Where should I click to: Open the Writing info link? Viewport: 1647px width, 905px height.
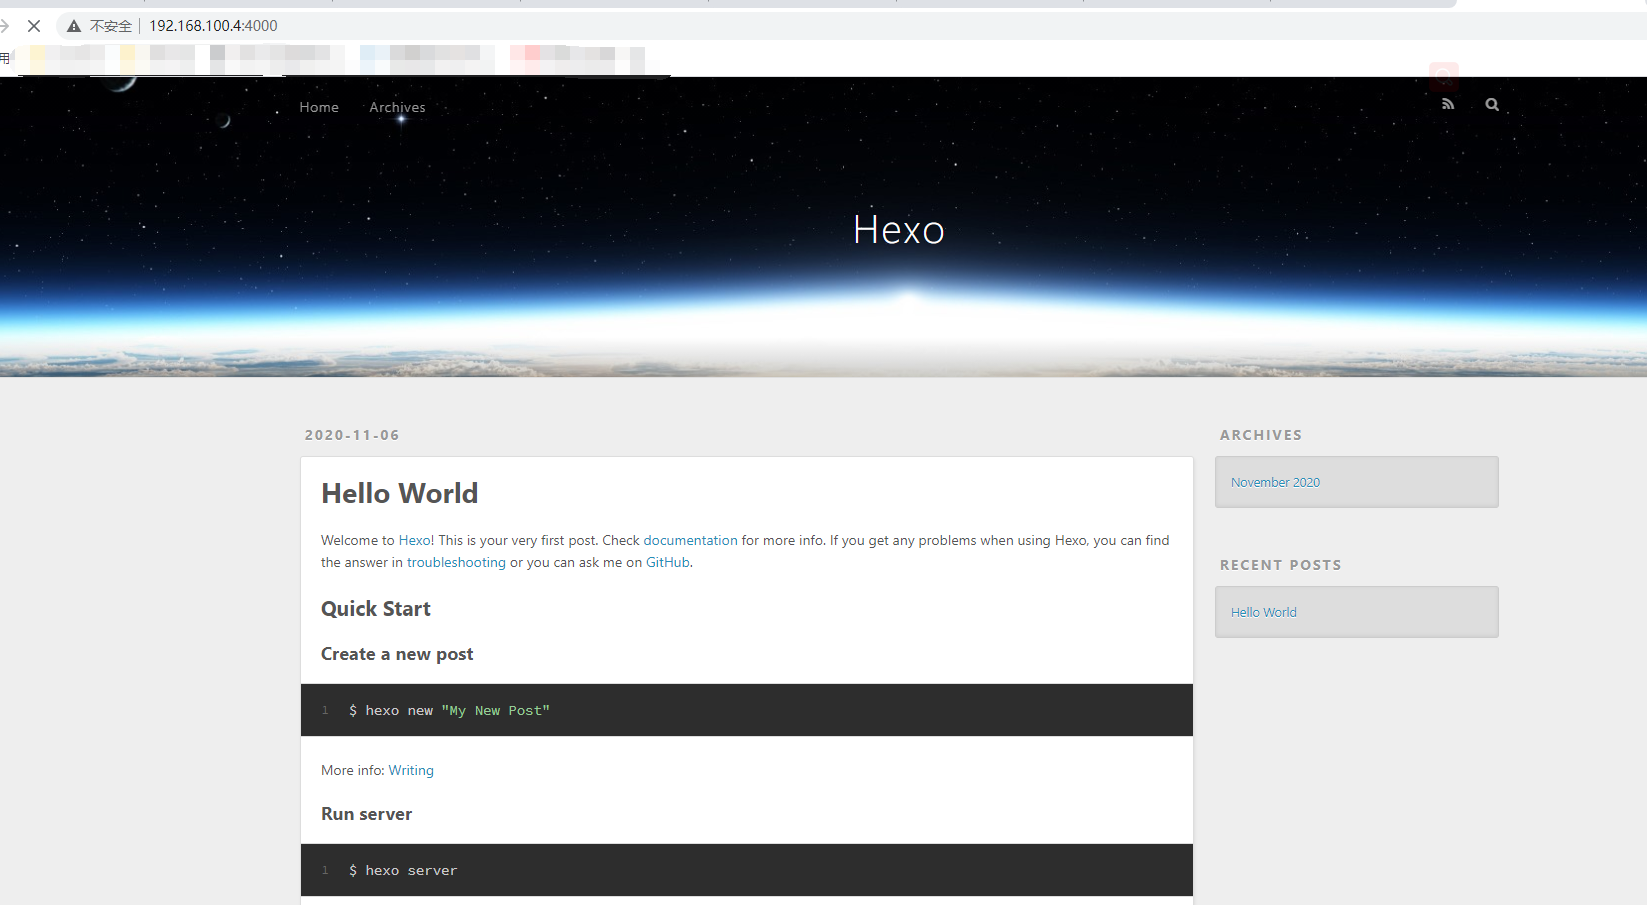[x=411, y=770]
